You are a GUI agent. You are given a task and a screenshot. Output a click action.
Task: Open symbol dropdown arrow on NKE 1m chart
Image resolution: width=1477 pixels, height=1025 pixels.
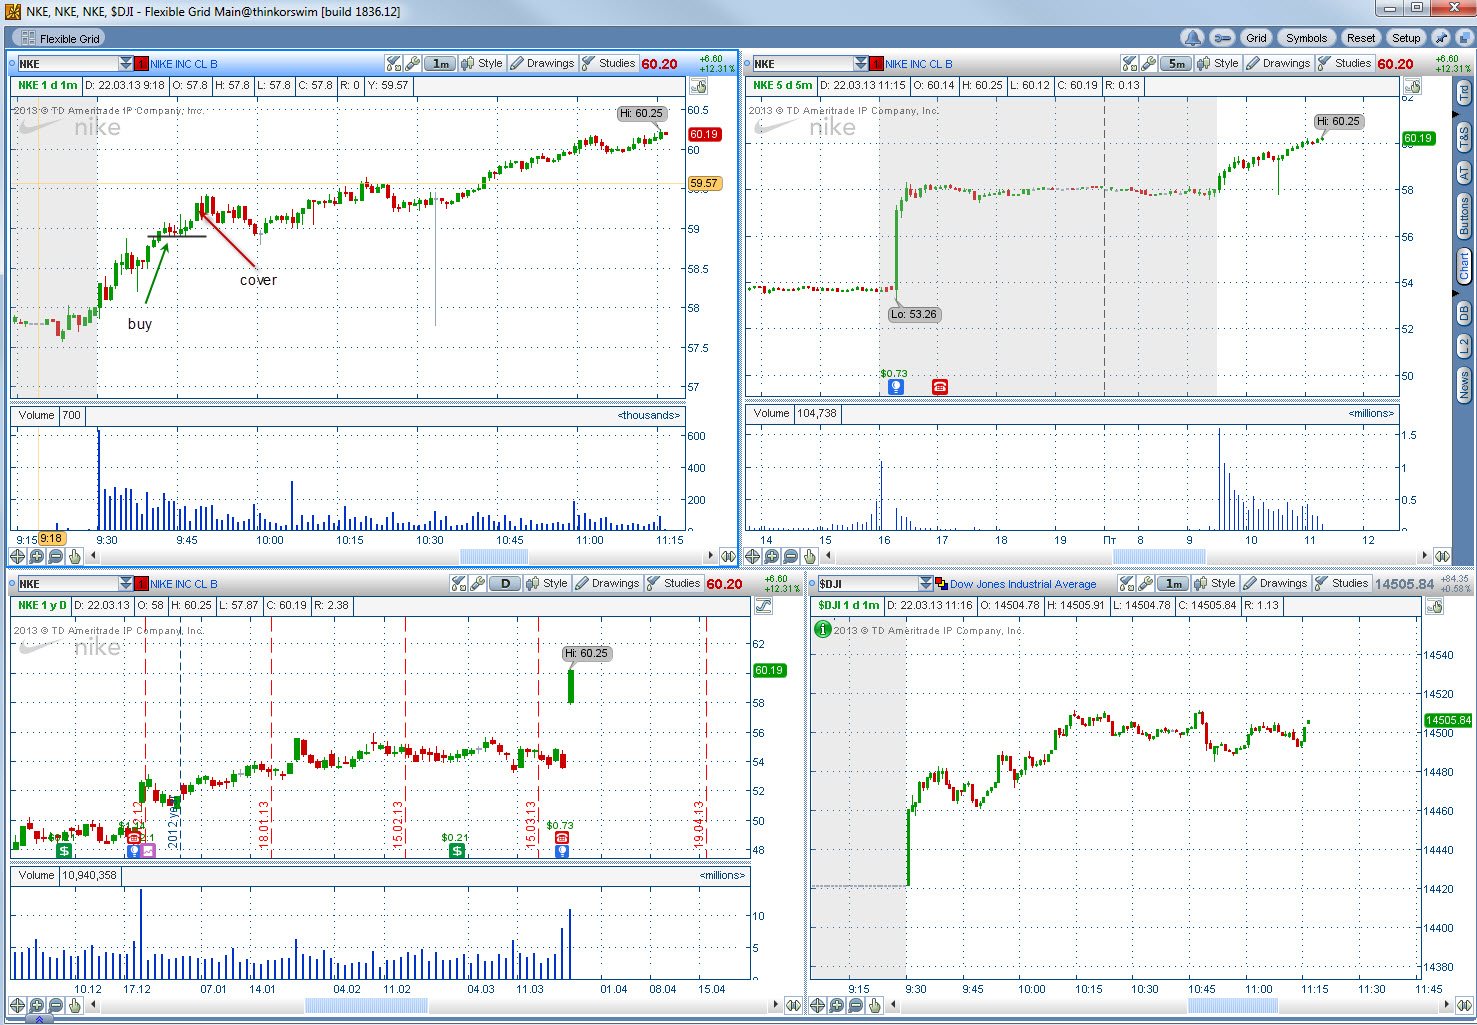coord(125,64)
